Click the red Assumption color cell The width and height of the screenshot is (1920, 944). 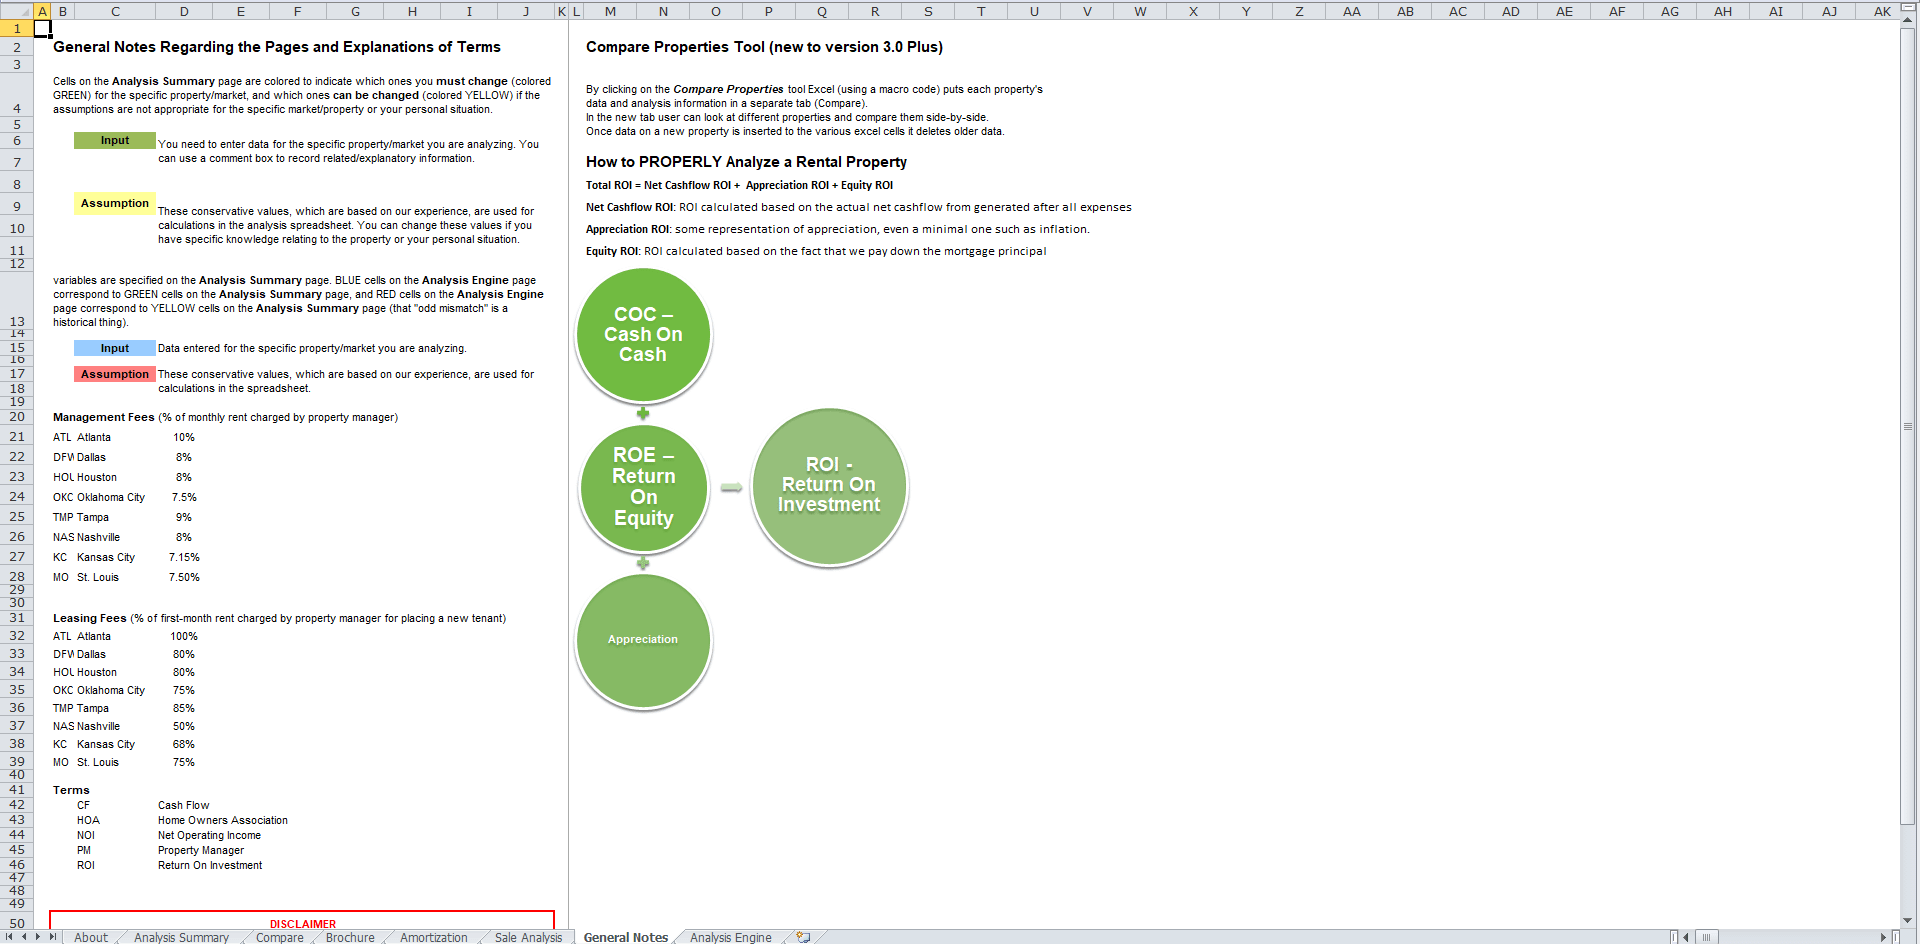pos(114,374)
